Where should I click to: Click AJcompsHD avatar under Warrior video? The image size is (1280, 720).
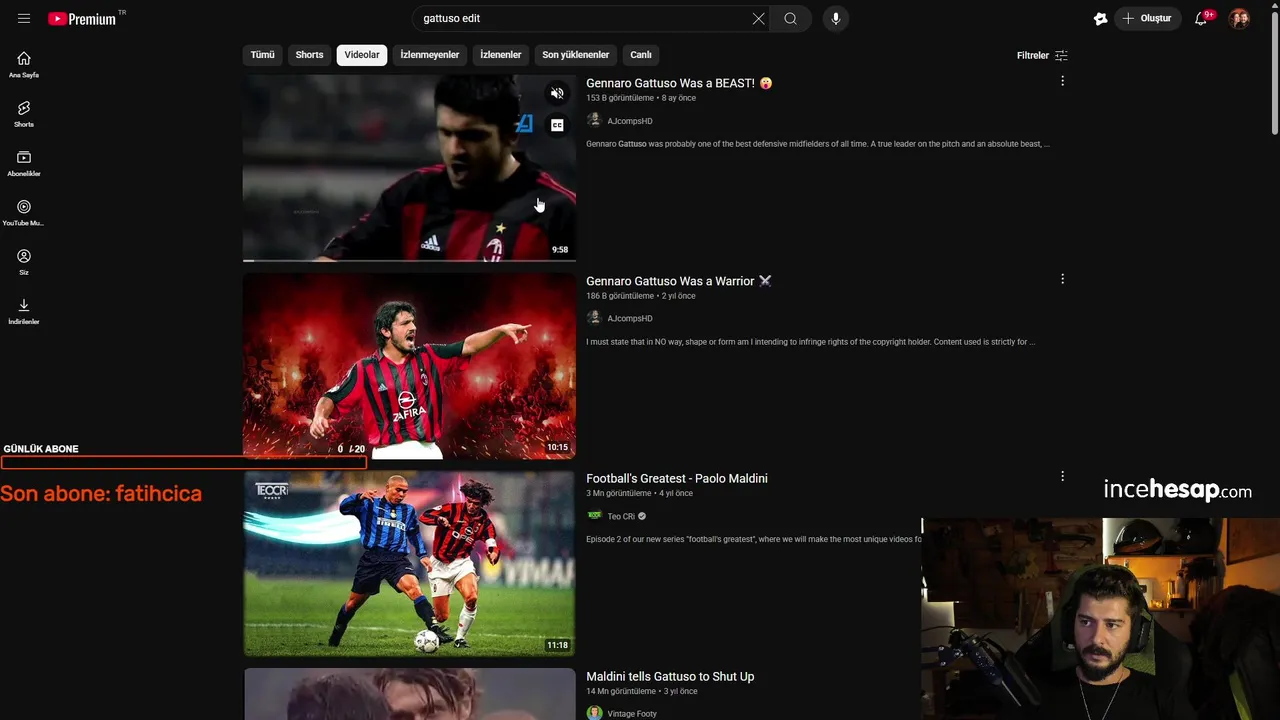point(594,318)
